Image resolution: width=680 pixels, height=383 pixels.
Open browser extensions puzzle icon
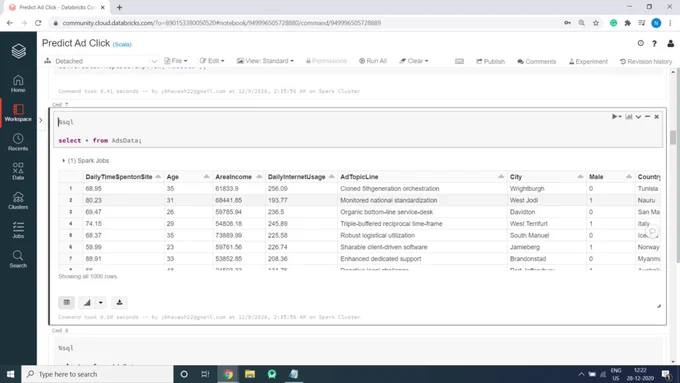click(x=628, y=23)
